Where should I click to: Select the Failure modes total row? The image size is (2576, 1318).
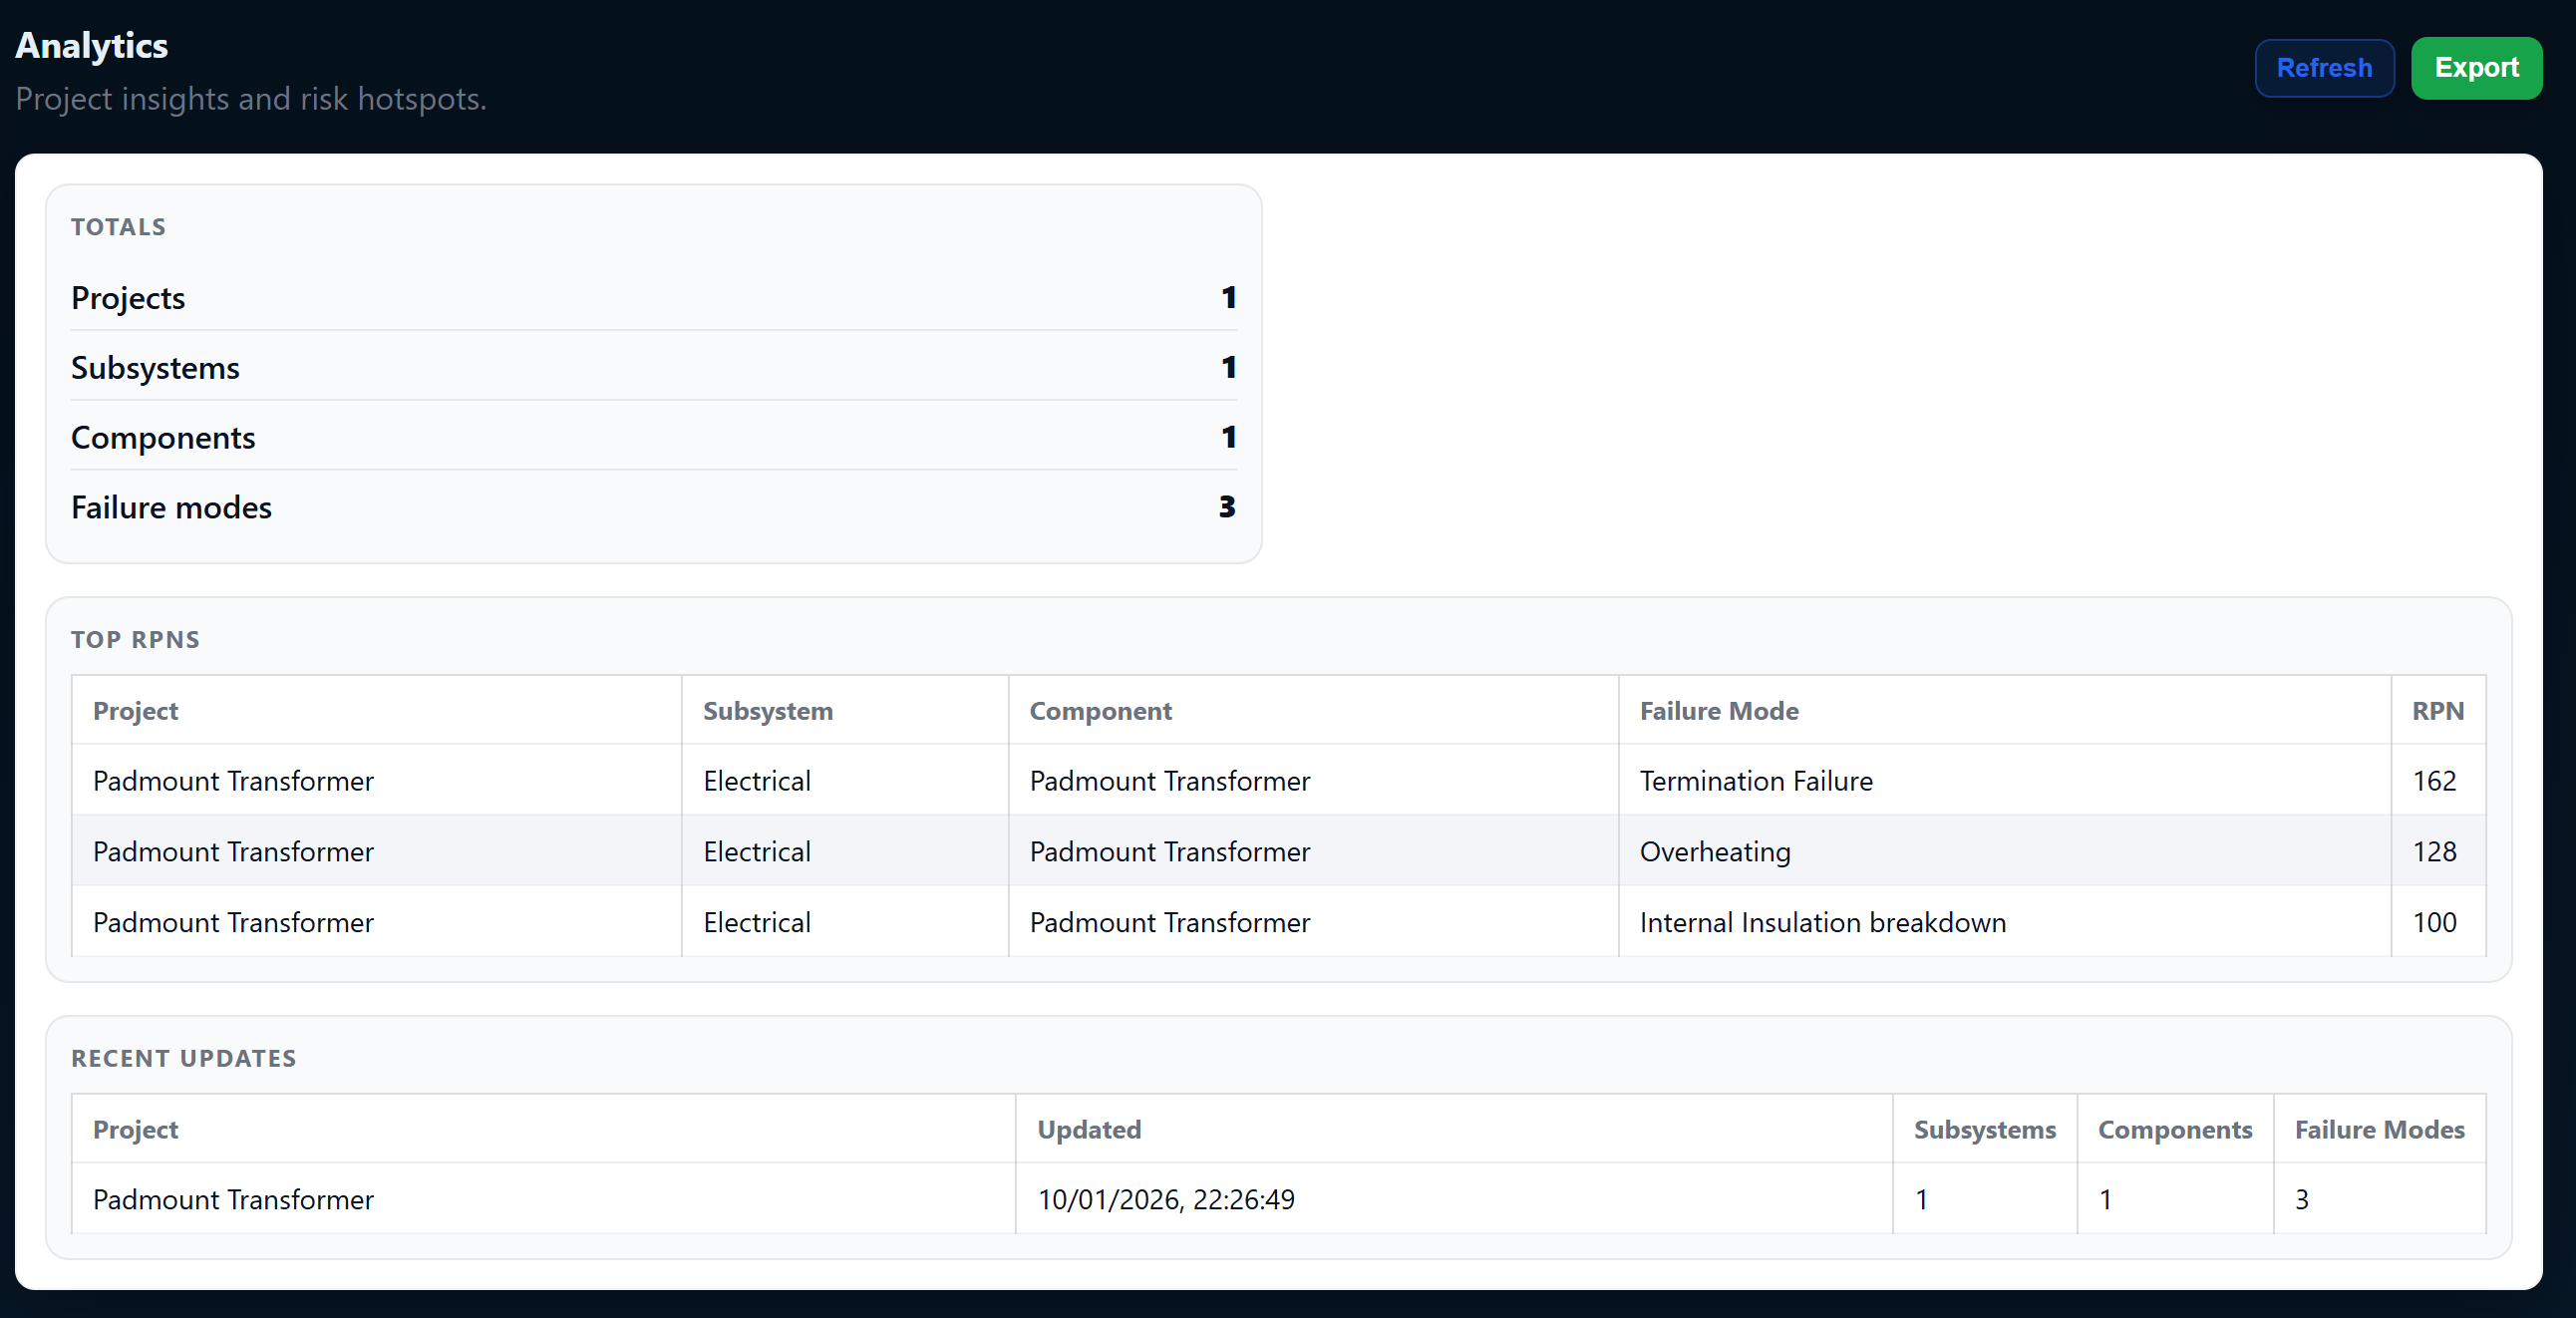(x=652, y=507)
